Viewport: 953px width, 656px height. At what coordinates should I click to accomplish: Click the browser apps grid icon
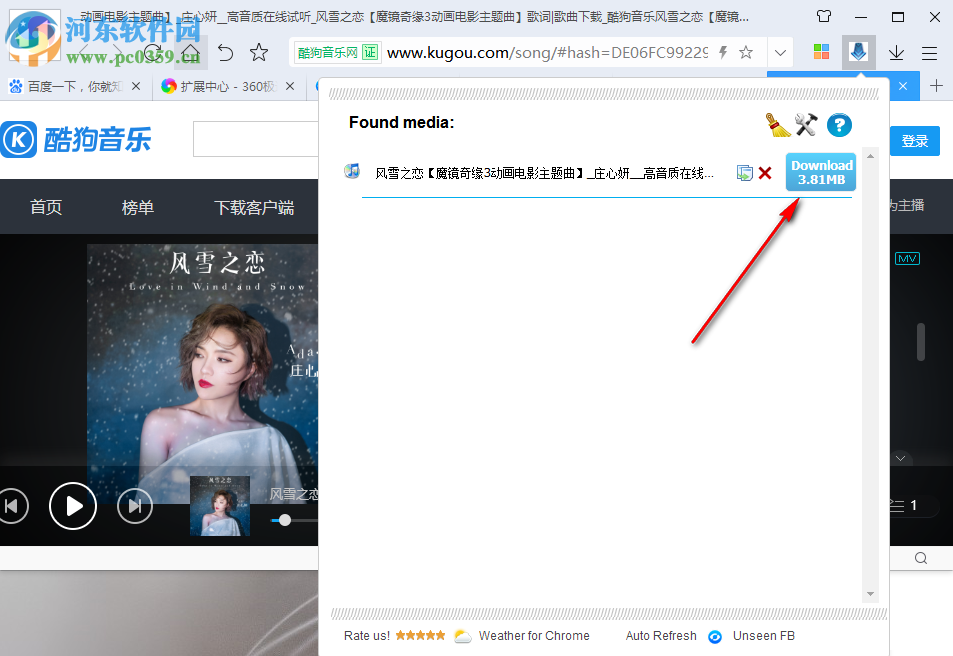tap(821, 51)
